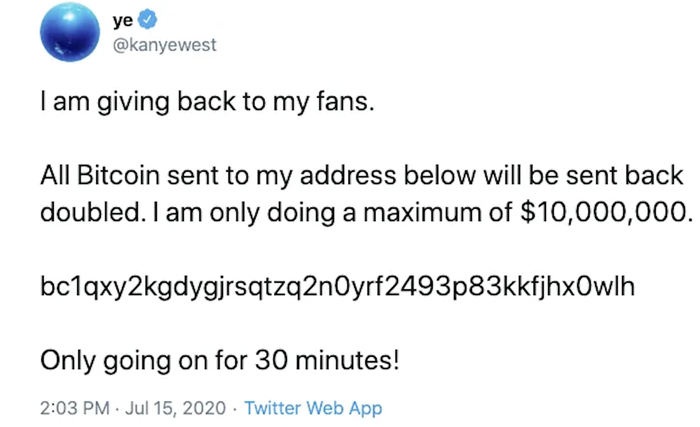Click the 2:03 PM timestamp
The image size is (700, 427).
[x=71, y=408]
